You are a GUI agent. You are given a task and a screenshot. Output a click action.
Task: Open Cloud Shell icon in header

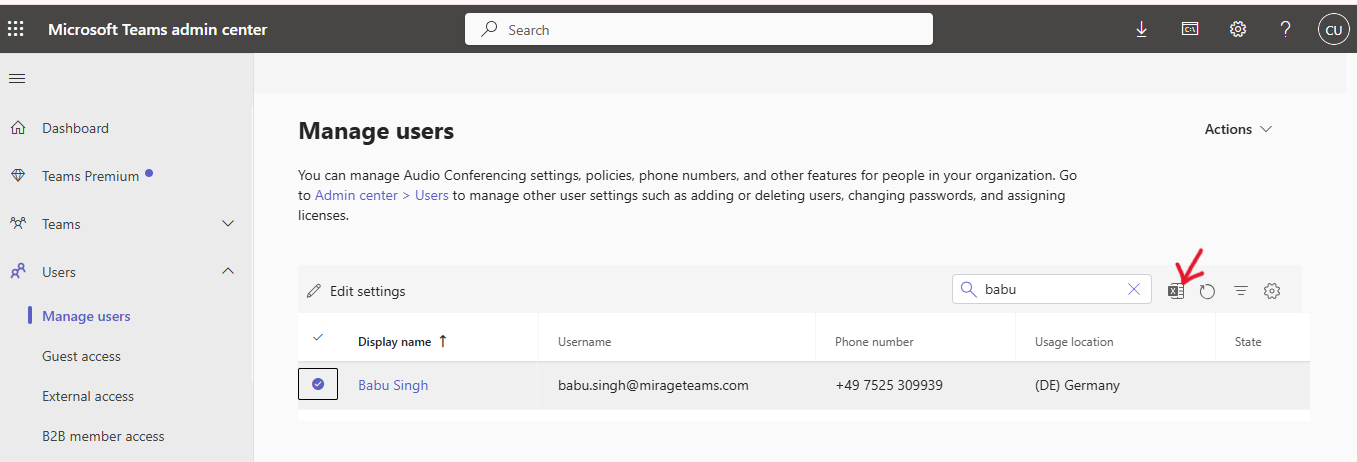[1190, 30]
